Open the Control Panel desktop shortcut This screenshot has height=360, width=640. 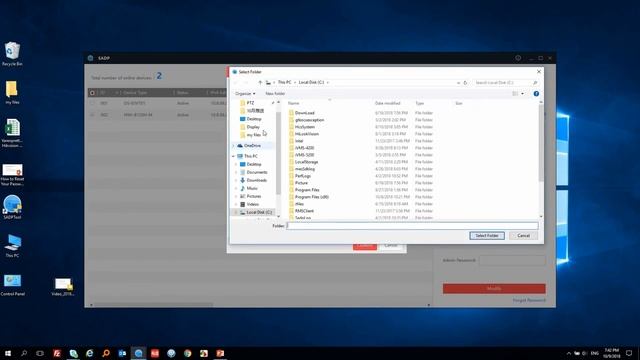(x=12, y=285)
